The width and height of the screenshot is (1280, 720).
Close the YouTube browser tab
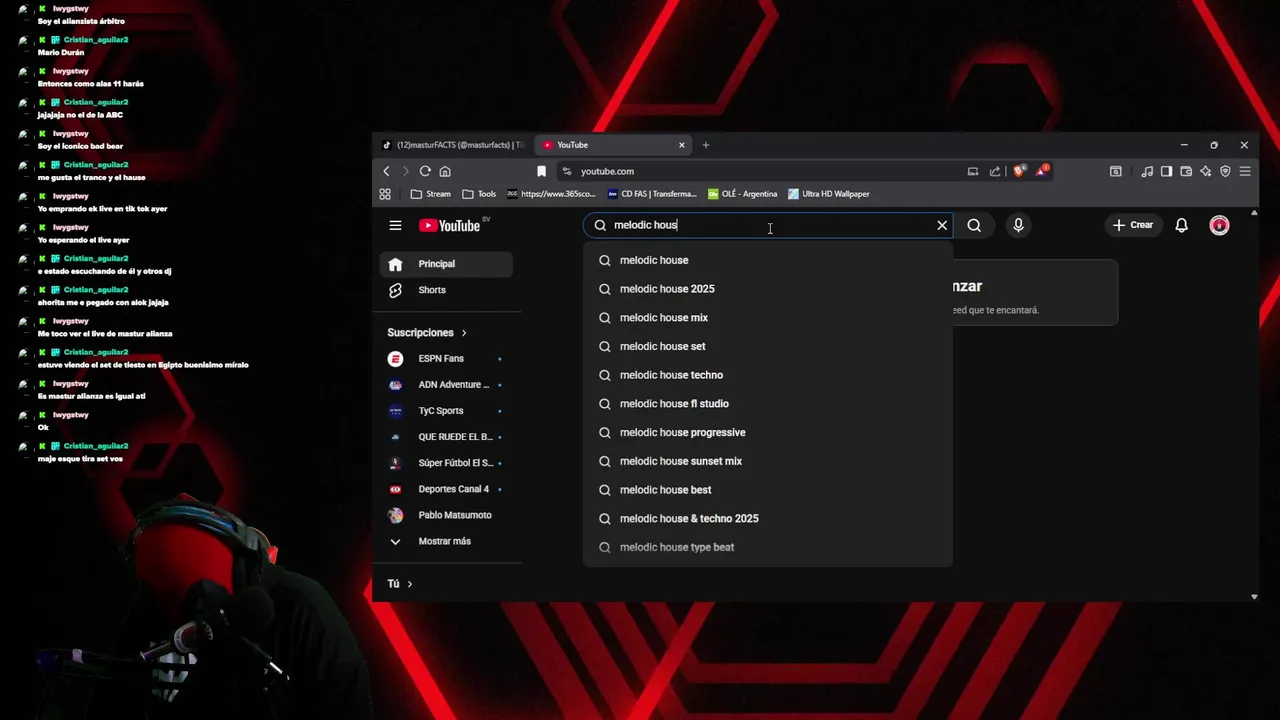682,145
